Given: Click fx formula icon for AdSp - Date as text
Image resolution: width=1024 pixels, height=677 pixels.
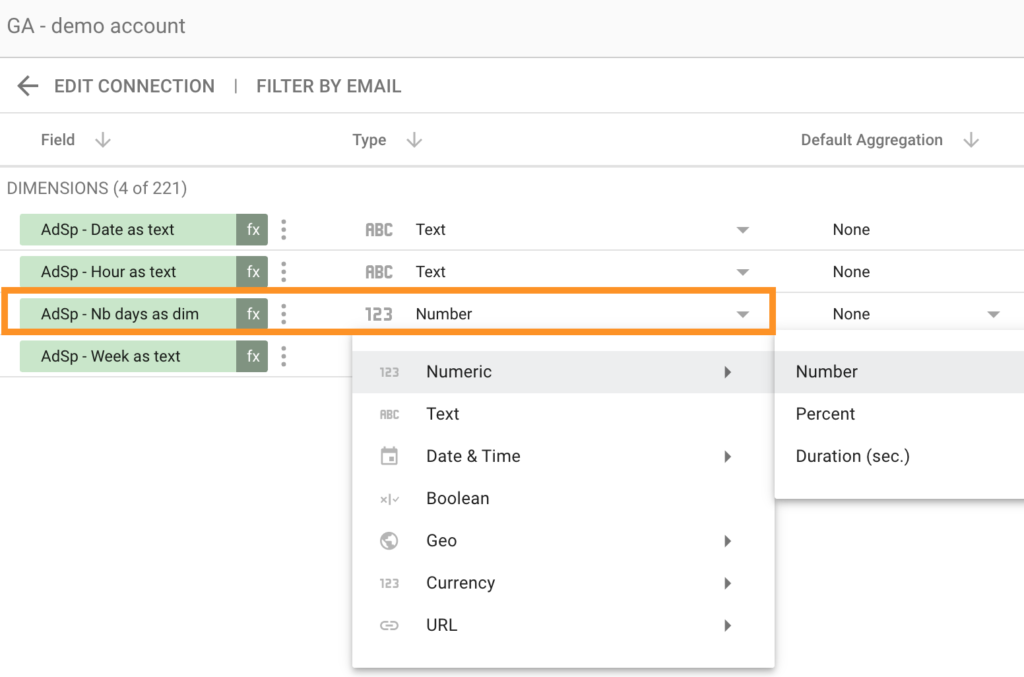Looking at the screenshot, I should (x=252, y=230).
